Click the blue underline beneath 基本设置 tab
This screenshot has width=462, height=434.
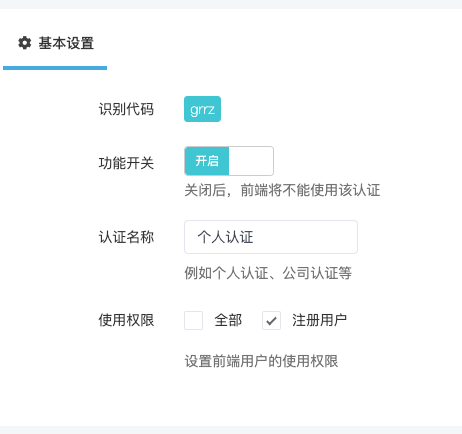(x=55, y=68)
